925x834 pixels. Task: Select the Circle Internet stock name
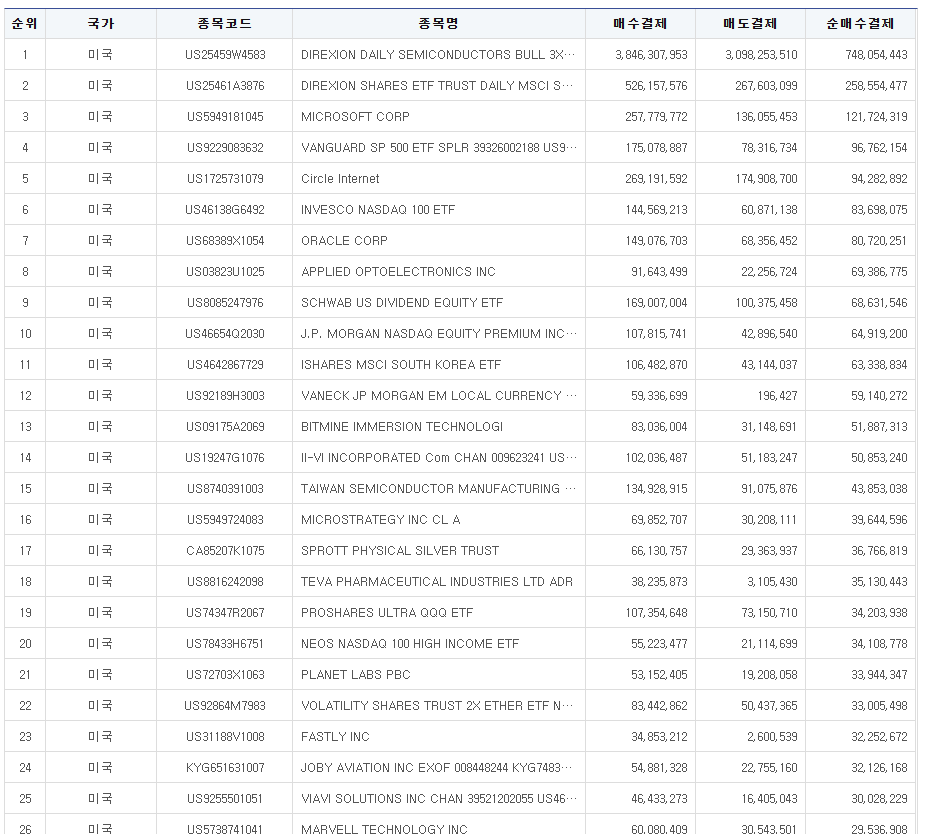point(339,178)
